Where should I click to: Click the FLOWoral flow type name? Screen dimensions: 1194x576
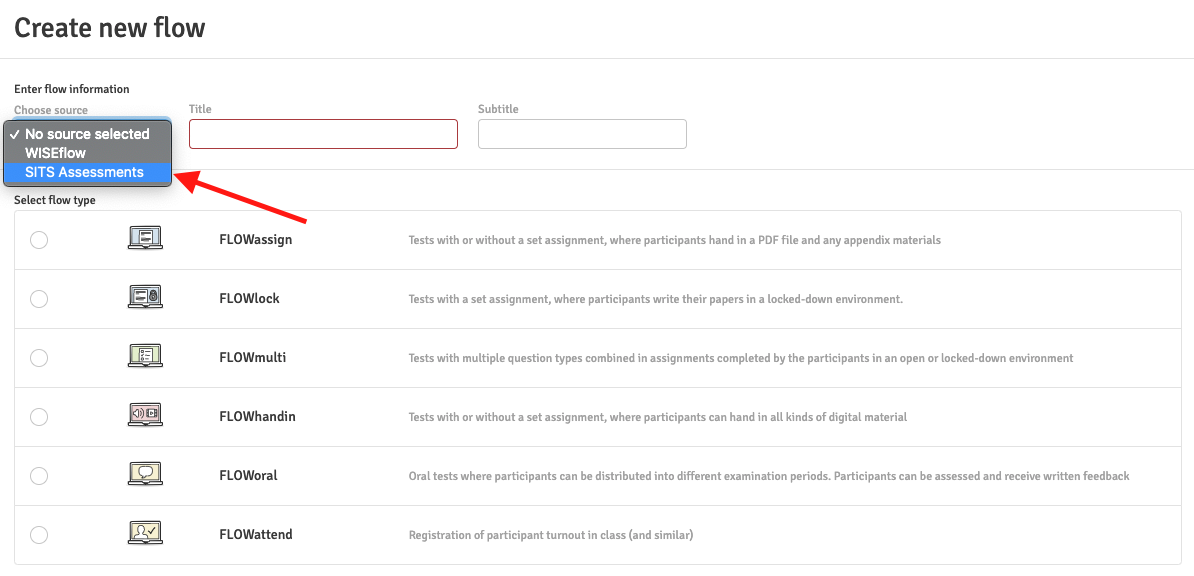248,476
